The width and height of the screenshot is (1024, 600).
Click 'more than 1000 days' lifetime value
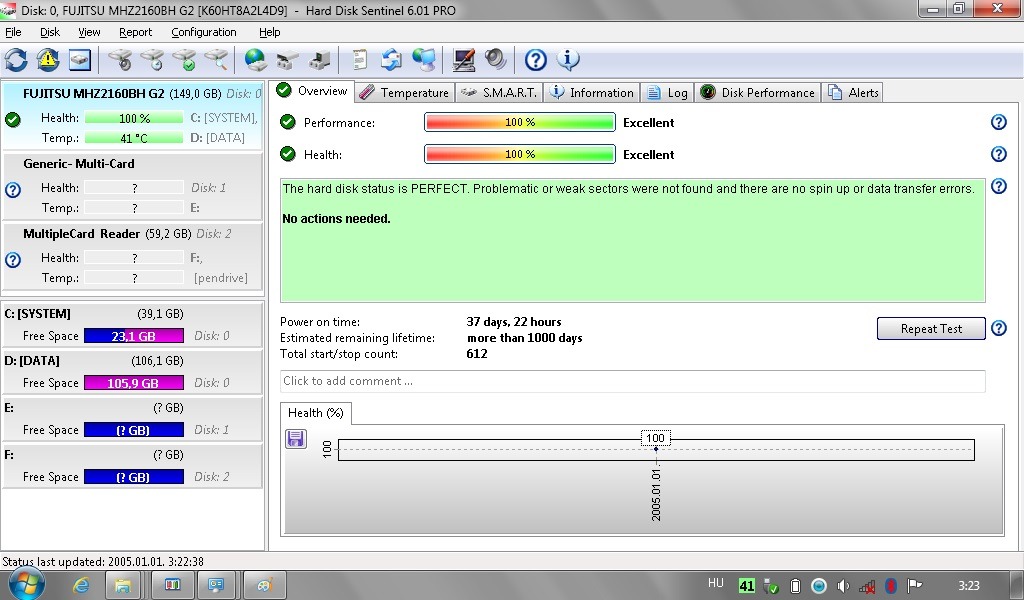click(x=524, y=338)
